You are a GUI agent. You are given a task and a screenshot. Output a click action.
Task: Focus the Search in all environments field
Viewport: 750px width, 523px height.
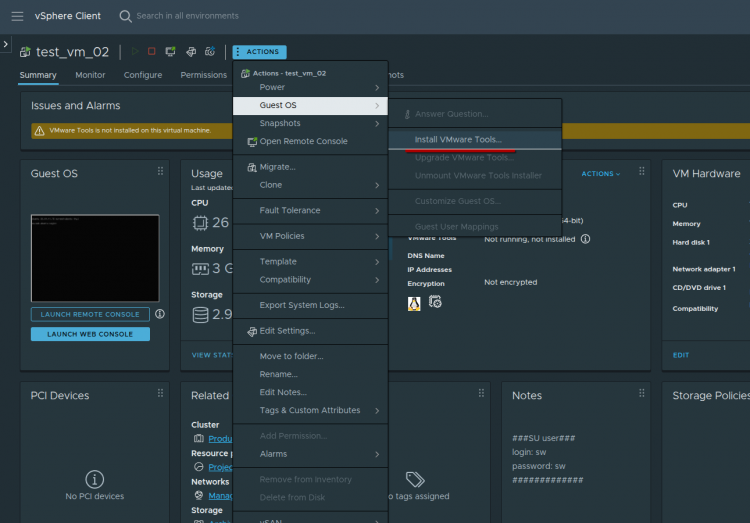[187, 16]
